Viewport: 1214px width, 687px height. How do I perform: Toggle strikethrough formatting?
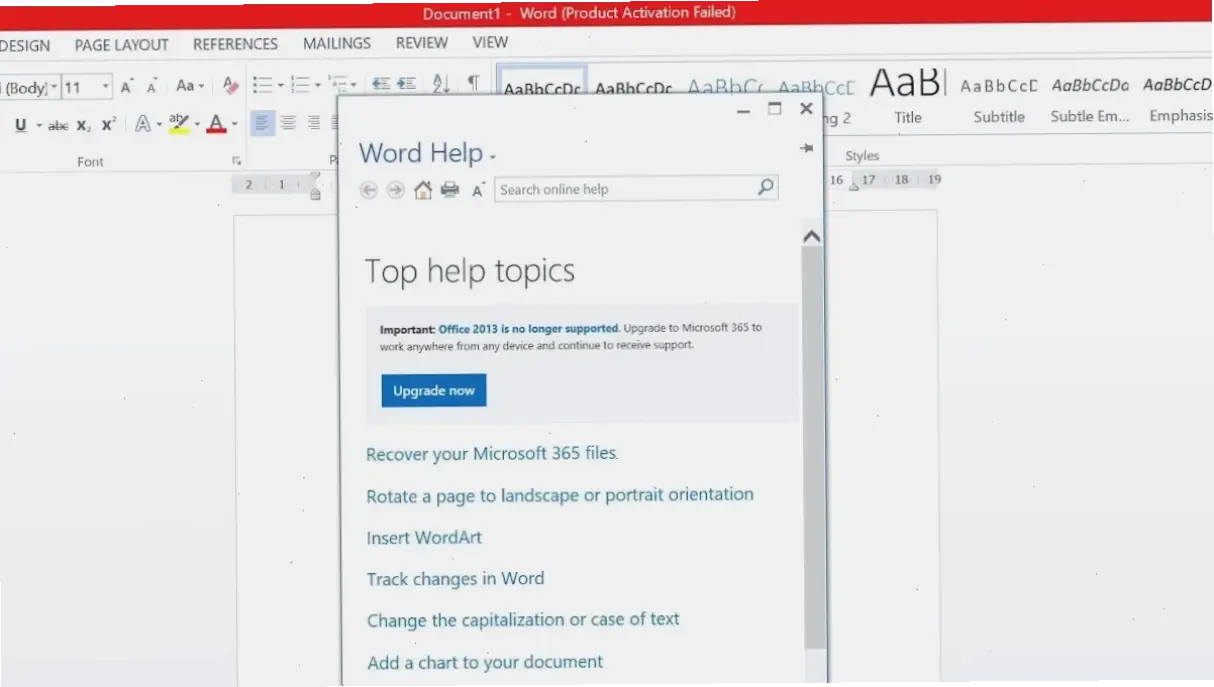(x=58, y=125)
